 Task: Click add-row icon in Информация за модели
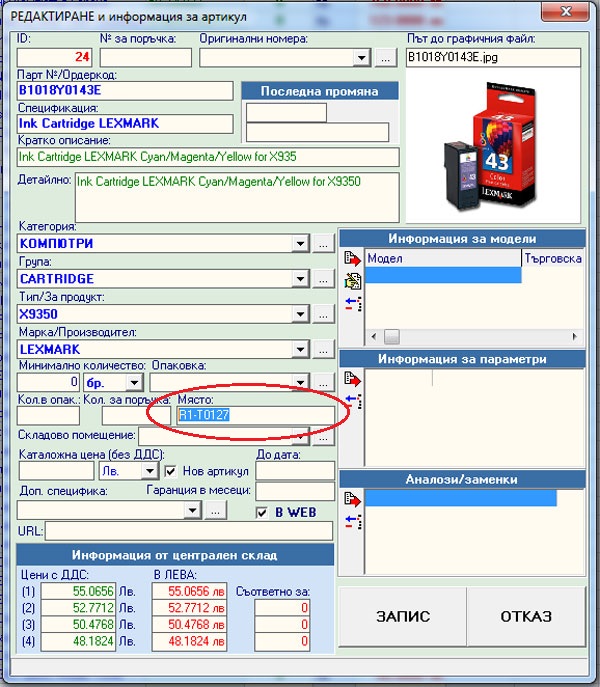point(352,259)
